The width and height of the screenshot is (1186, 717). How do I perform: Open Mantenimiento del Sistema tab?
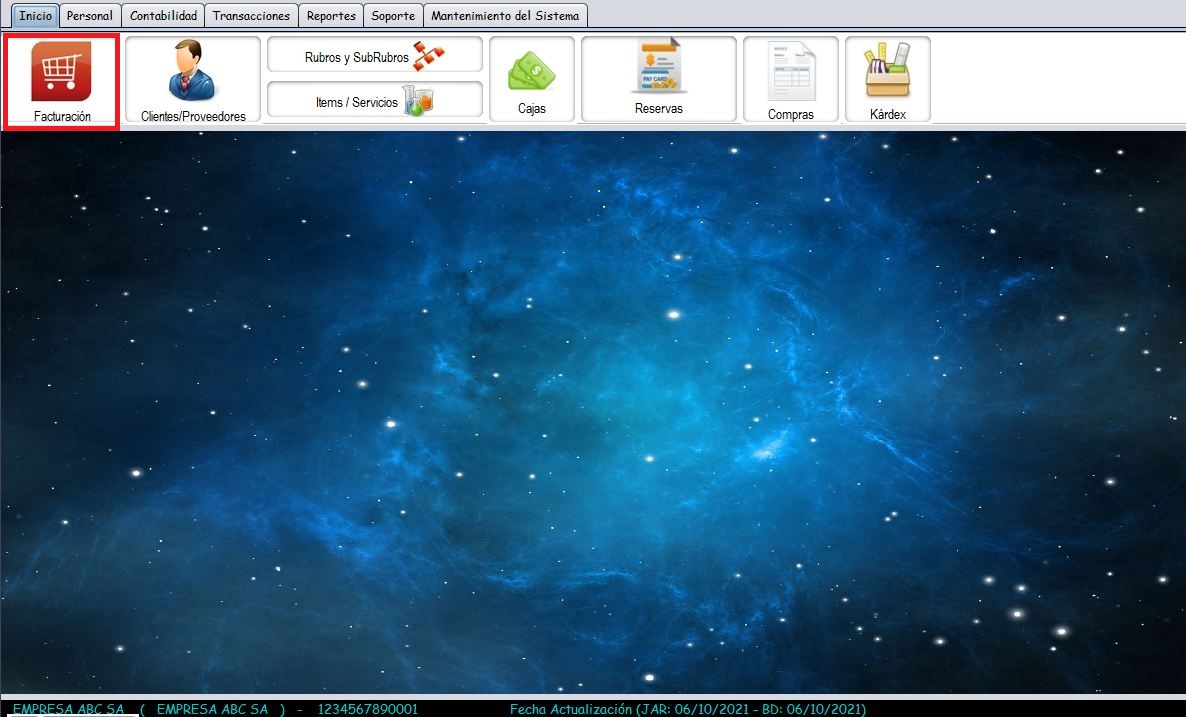pyautogui.click(x=505, y=16)
